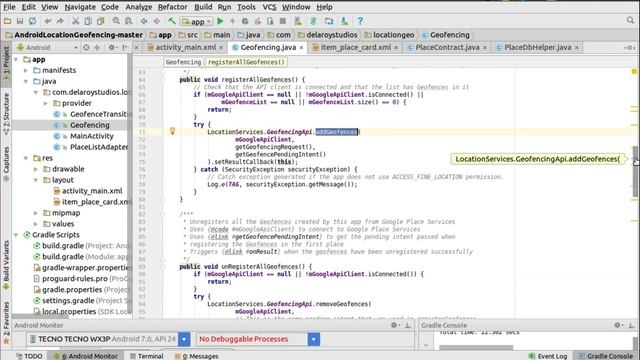Open the VCS menu
This screenshot has width=640, height=360.
269,7
